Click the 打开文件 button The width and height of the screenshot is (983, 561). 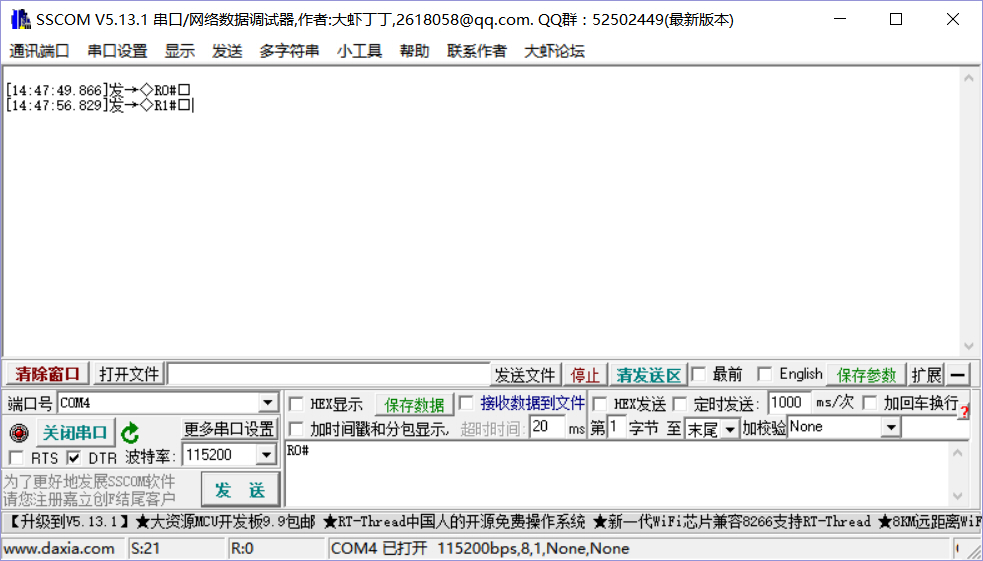129,375
